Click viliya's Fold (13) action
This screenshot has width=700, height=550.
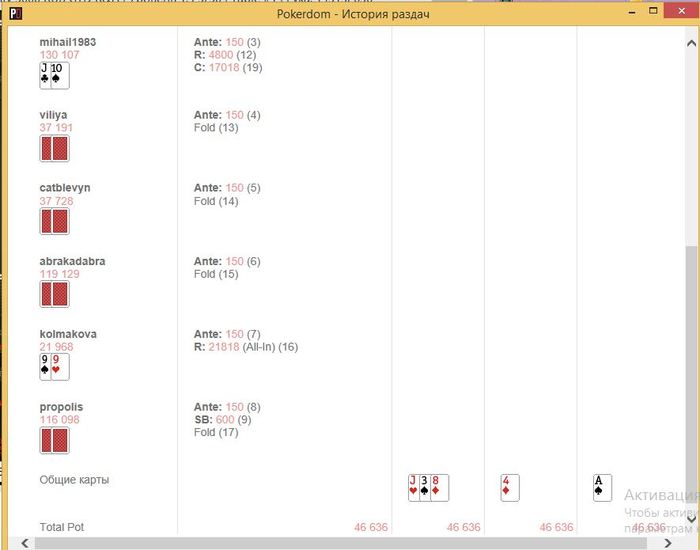click(216, 128)
